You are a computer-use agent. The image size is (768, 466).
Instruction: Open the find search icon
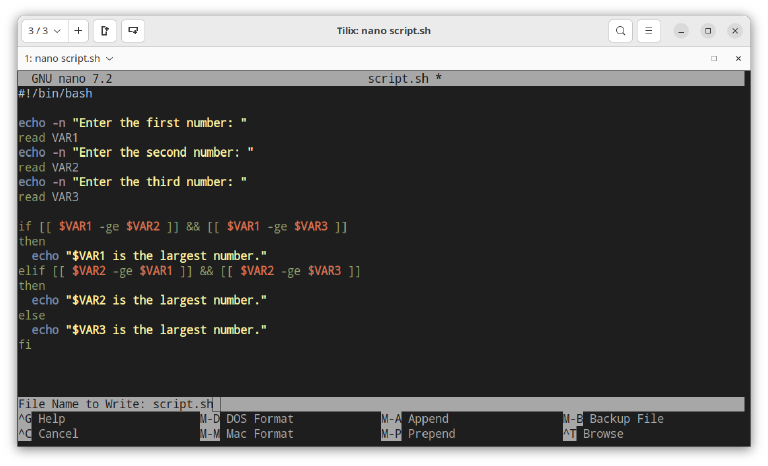pyautogui.click(x=621, y=31)
